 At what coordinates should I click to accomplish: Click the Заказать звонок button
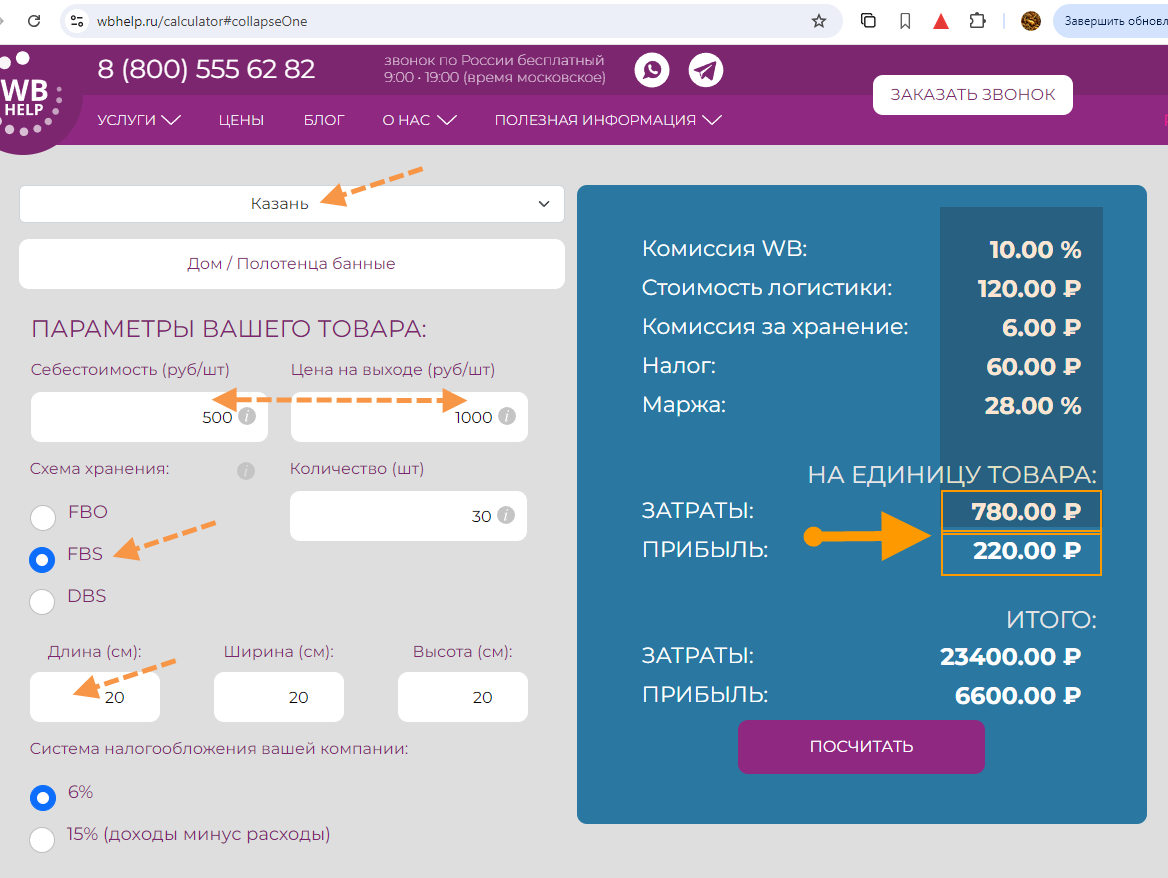(973, 95)
